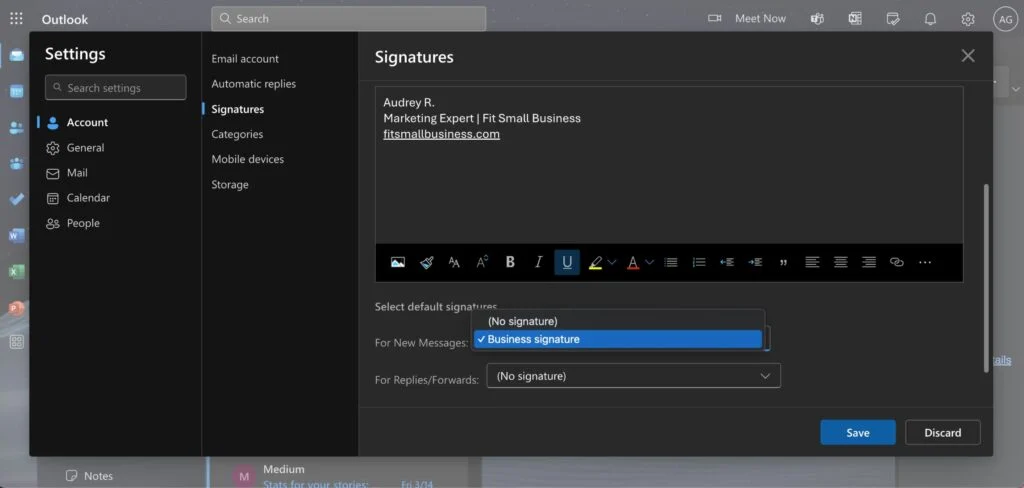The height and width of the screenshot is (488, 1024).
Task: Close the Settings dialog
Action: coord(968,56)
